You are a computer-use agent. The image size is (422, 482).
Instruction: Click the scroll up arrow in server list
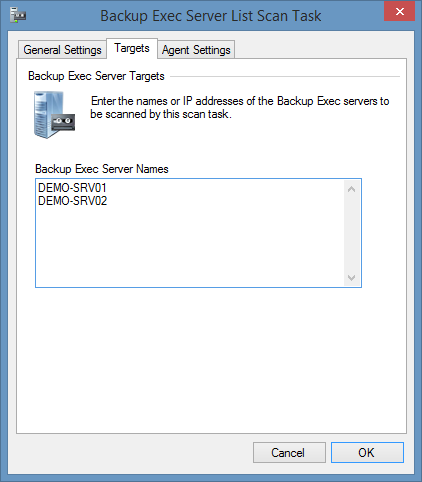351,189
